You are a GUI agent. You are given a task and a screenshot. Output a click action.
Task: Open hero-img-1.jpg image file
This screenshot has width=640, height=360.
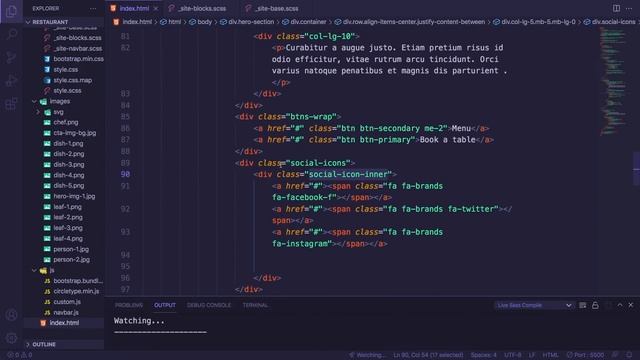pos(74,196)
